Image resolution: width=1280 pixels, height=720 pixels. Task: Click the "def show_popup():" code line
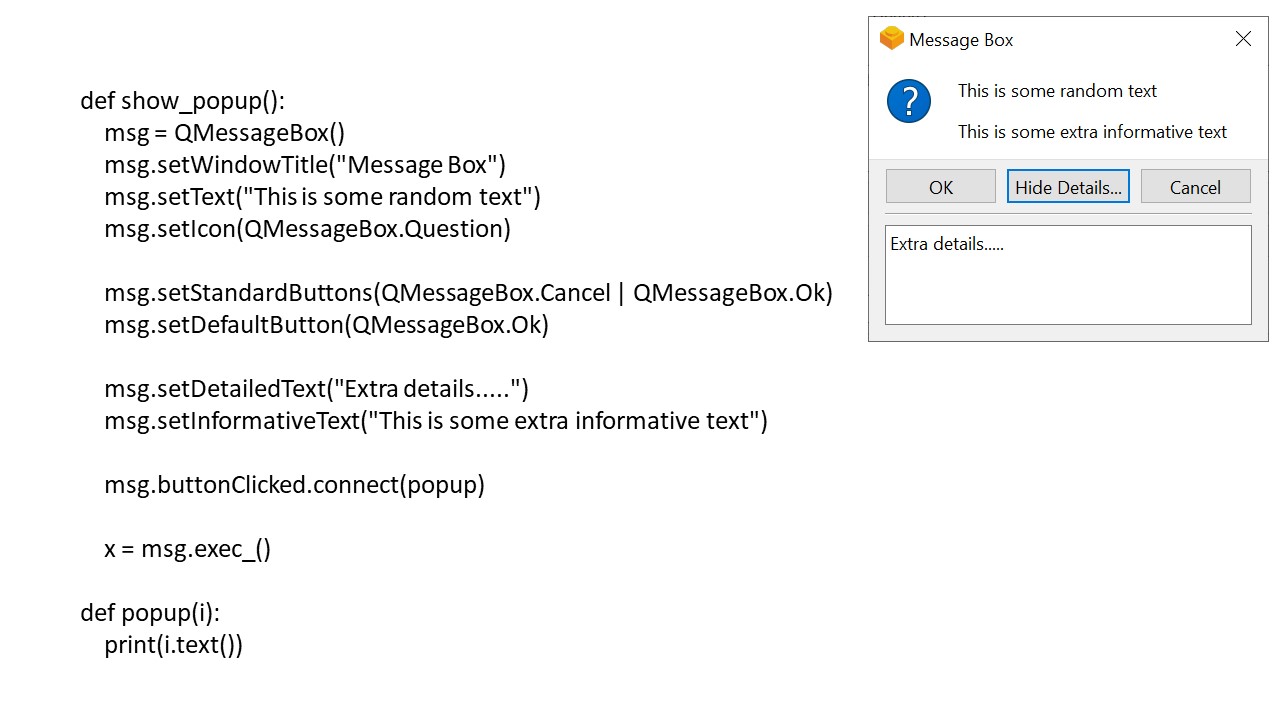tap(183, 101)
